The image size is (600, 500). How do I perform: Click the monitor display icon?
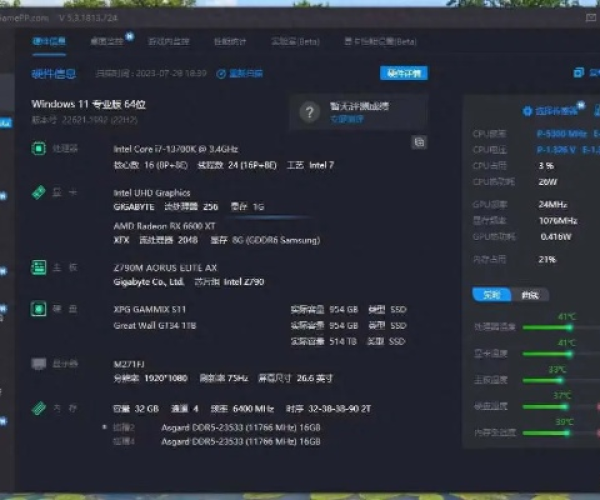[x=38, y=363]
